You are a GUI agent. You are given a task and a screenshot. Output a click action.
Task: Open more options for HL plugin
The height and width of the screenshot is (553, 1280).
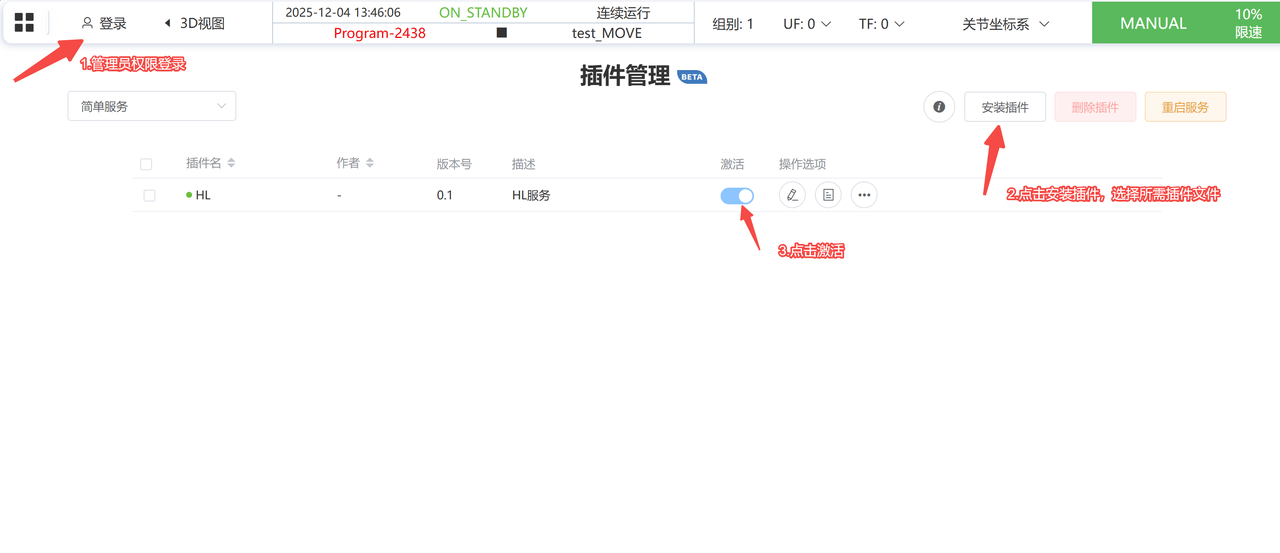tap(864, 195)
